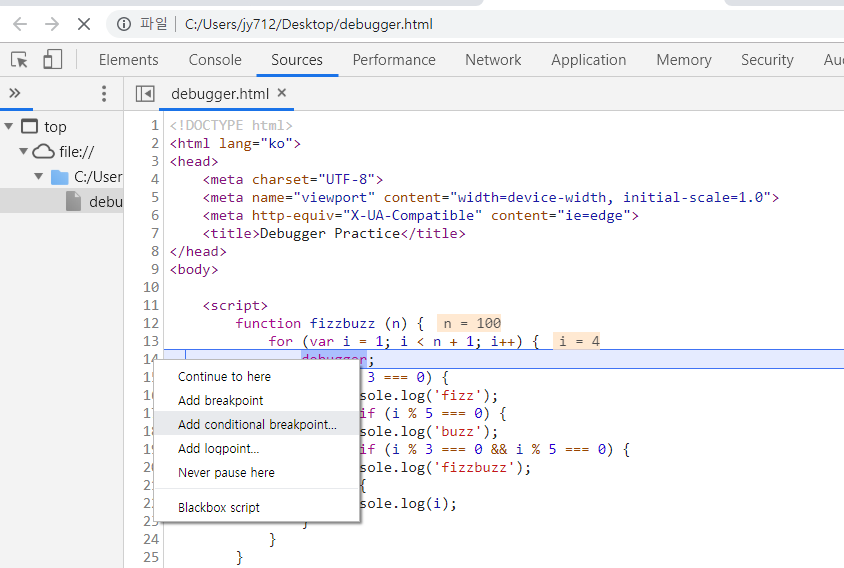The image size is (844, 568).
Task: Click line number 25 gutter
Action: [x=151, y=557]
